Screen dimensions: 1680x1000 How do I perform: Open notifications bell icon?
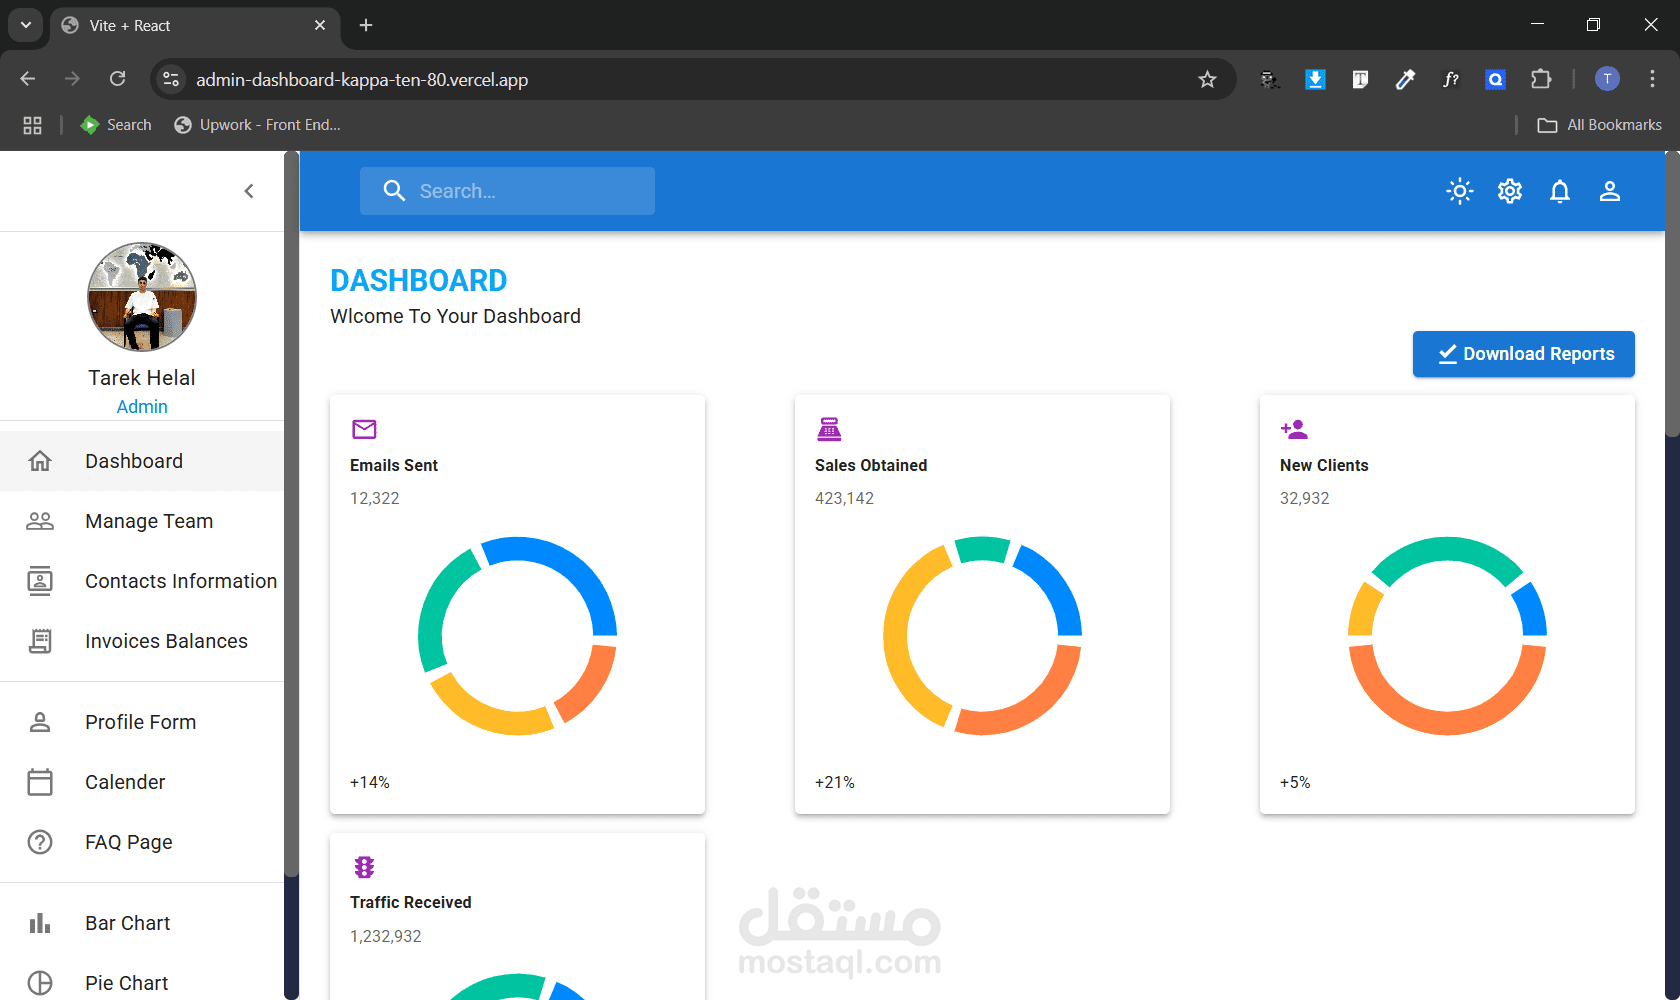[x=1560, y=191]
